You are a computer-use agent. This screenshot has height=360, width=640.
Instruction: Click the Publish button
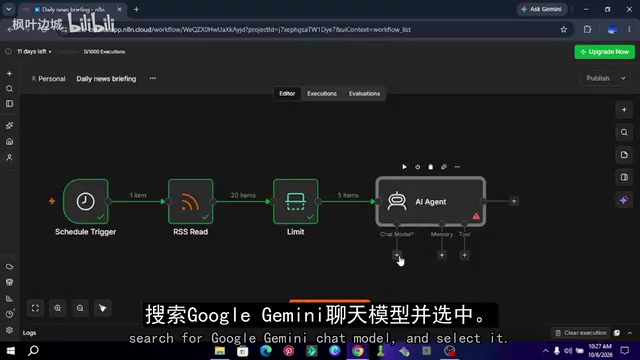[x=598, y=78]
